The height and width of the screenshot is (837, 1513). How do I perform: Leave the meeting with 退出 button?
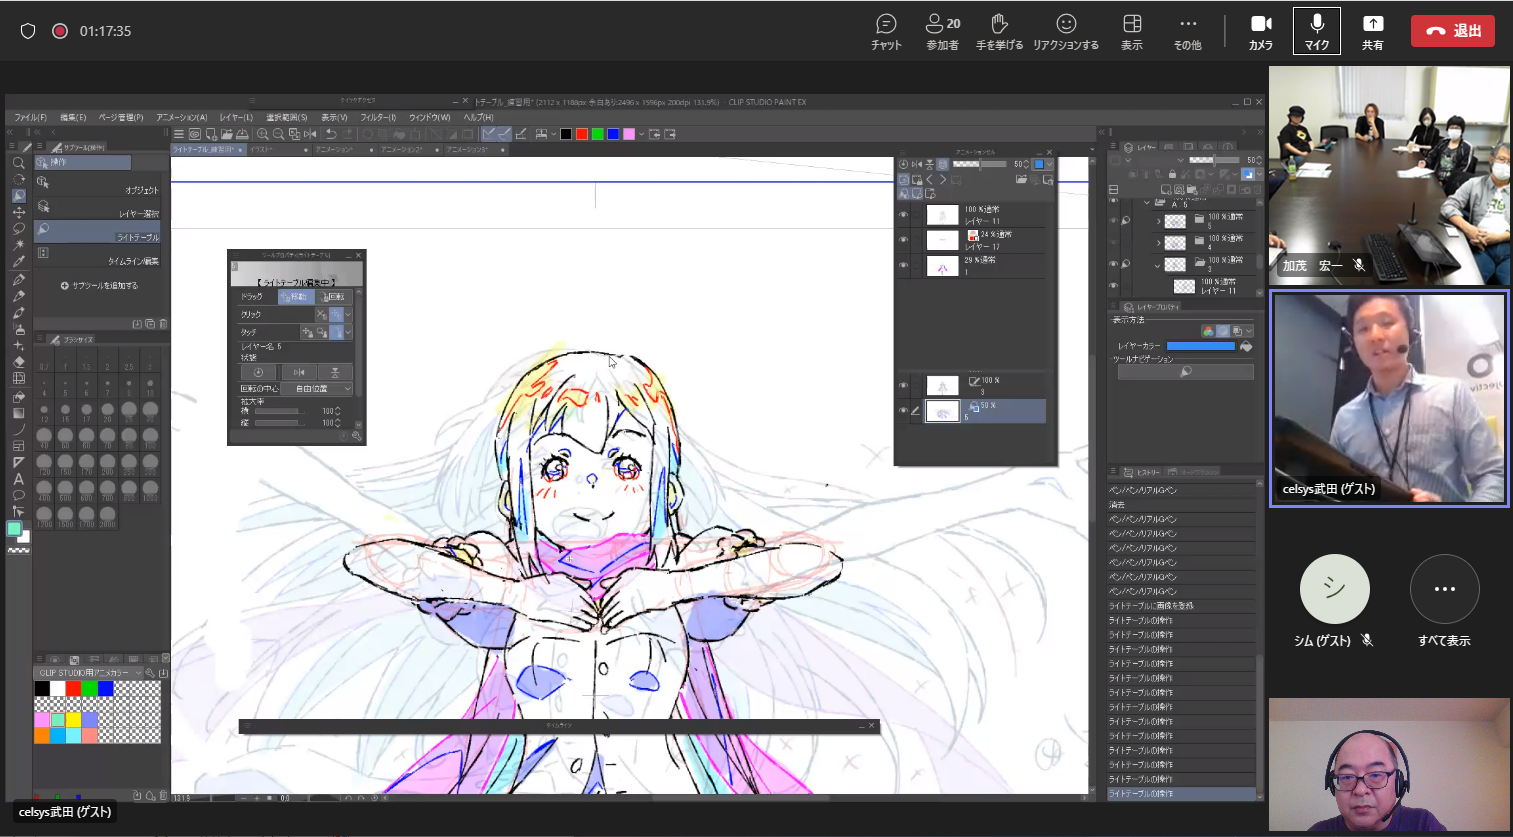pos(1453,31)
